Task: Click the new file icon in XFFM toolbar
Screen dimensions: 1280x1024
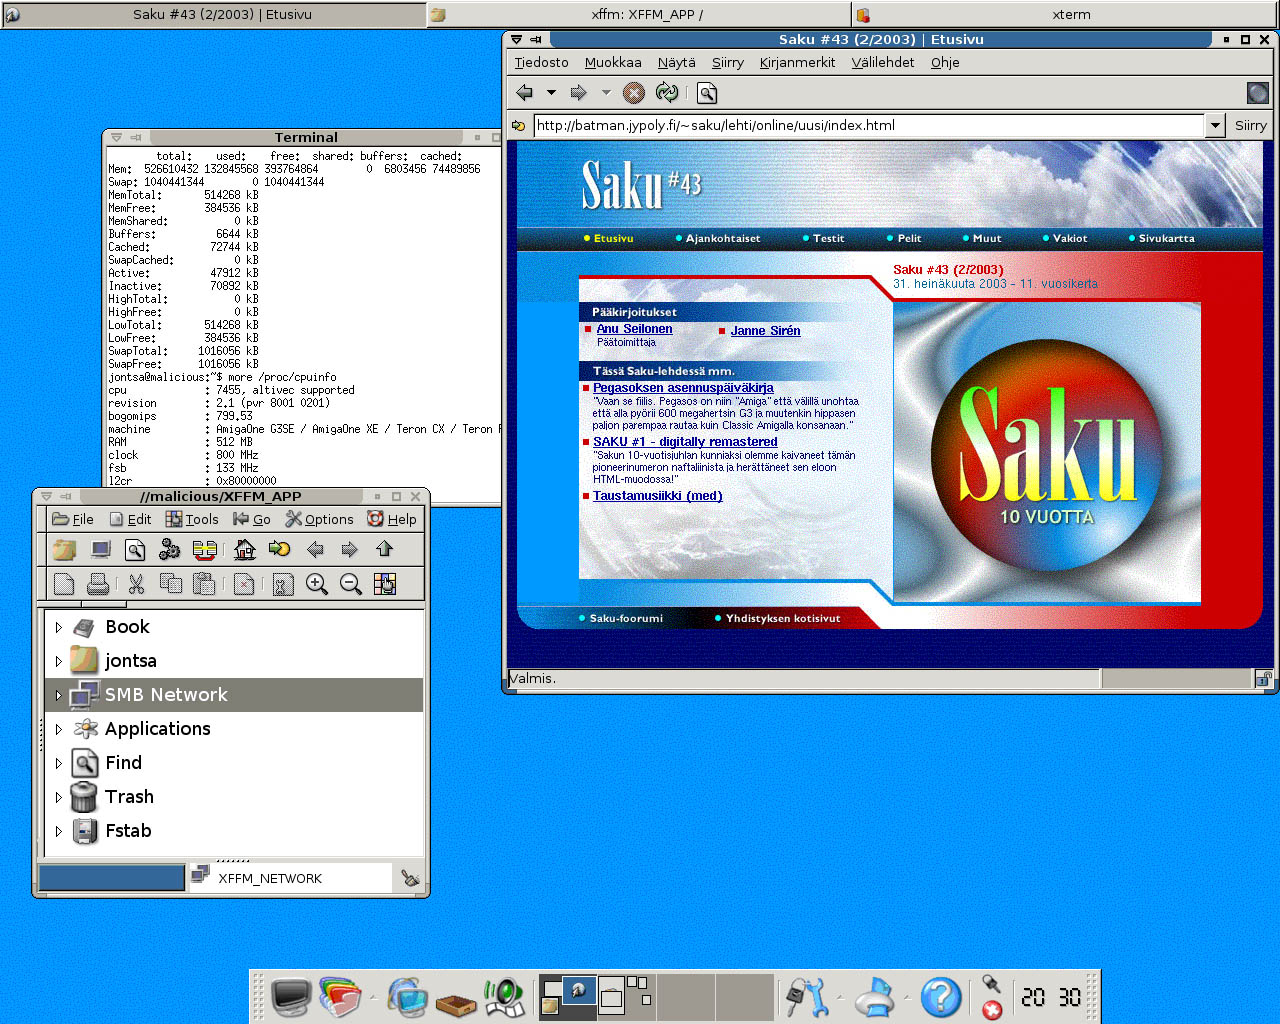Action: [64, 584]
